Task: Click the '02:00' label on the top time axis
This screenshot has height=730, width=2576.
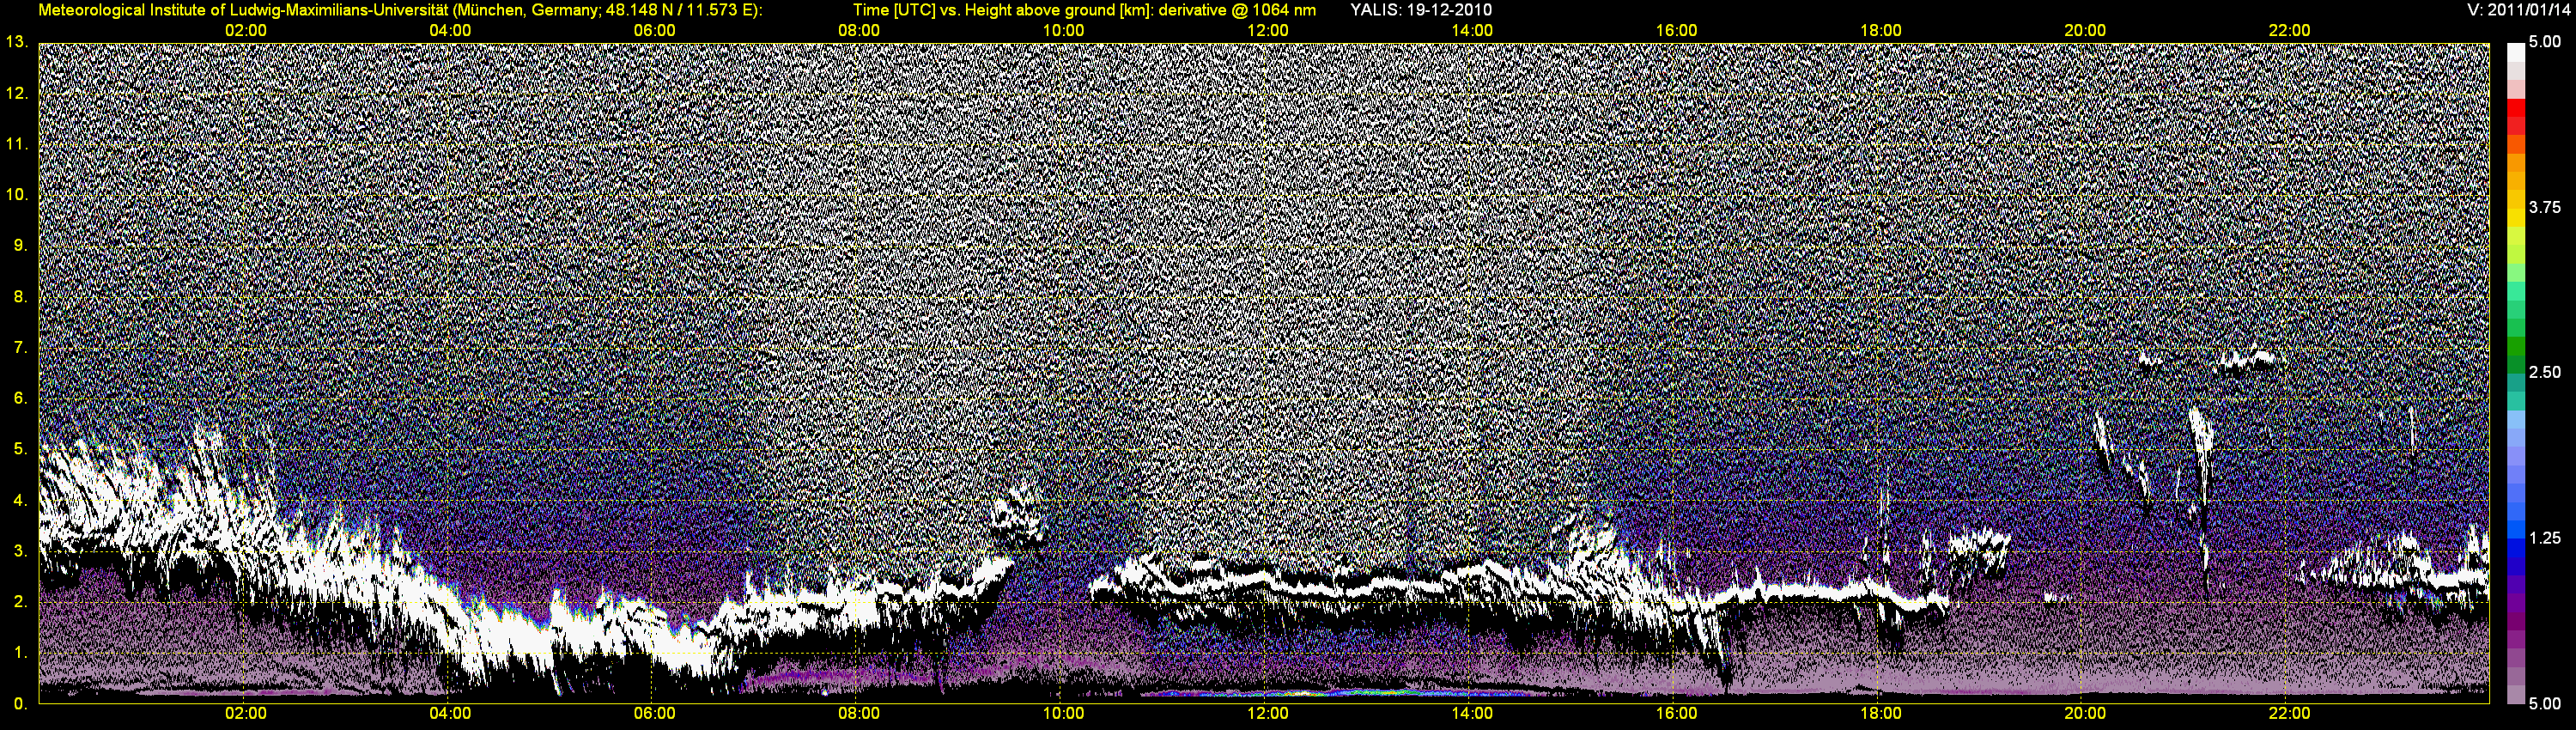Action: click(x=246, y=31)
